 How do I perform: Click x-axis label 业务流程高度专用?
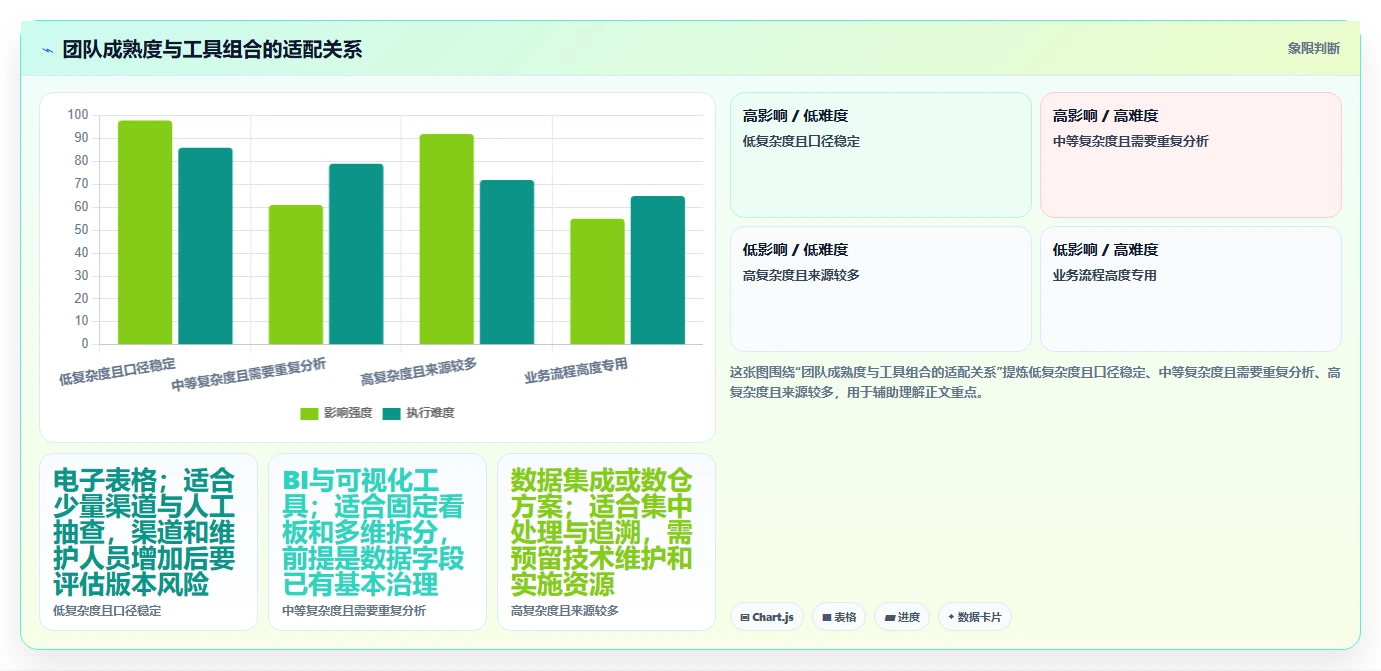click(x=576, y=371)
